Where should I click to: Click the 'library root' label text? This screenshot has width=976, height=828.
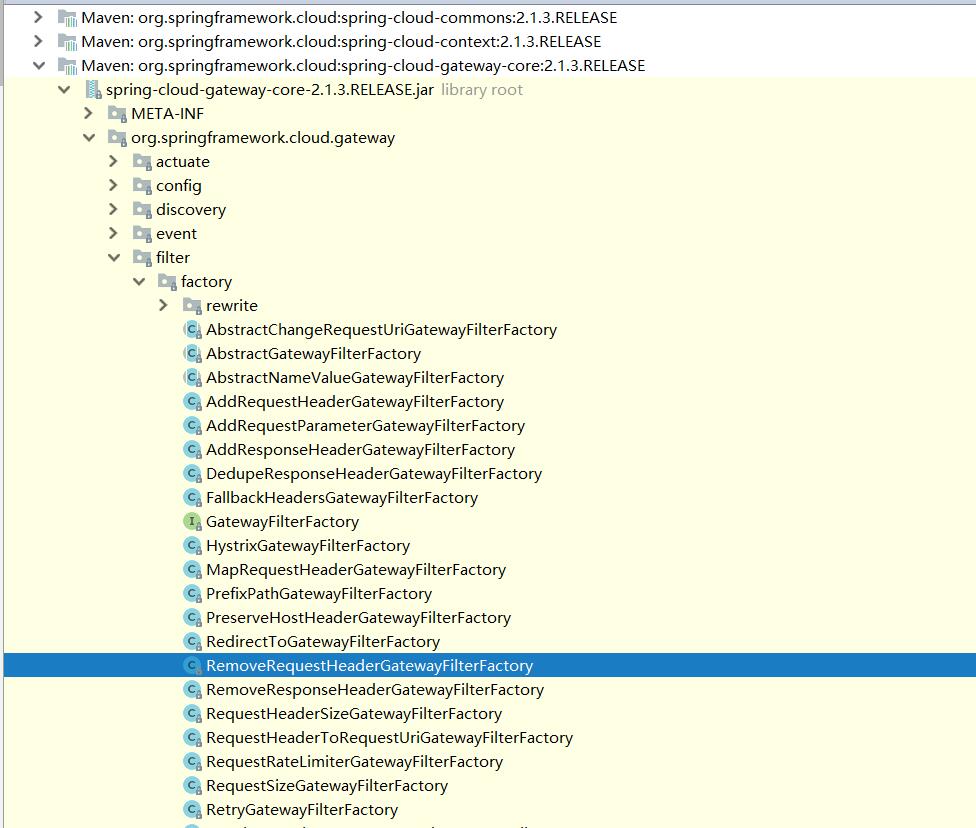point(482,90)
